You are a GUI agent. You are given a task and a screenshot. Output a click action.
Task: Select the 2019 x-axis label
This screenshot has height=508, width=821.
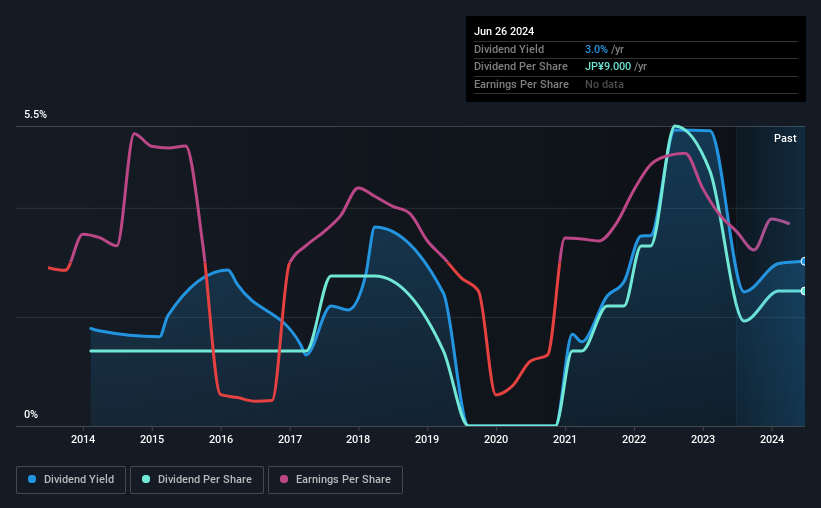point(427,439)
